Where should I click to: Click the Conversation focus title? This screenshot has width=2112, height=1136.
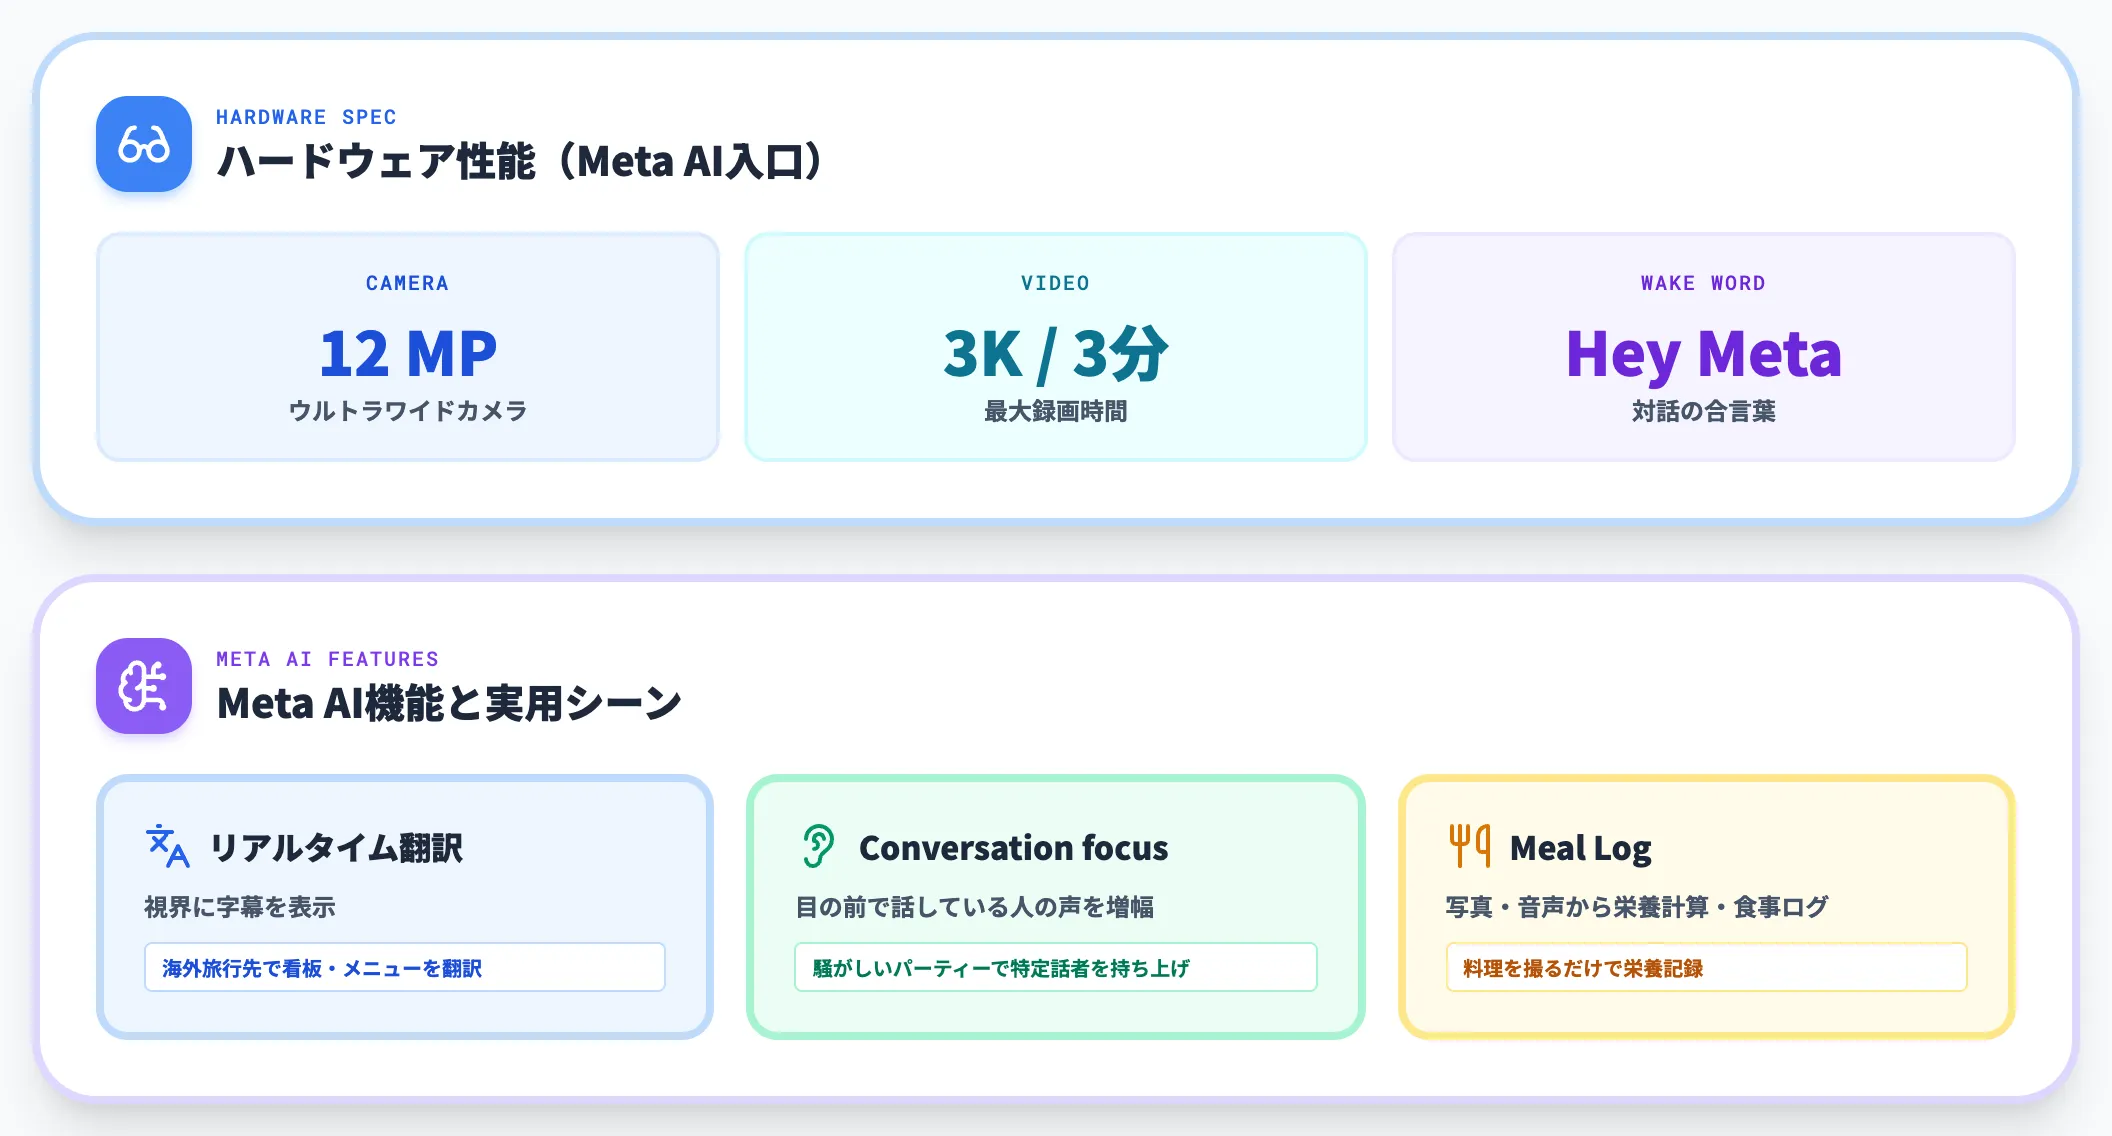pyautogui.click(x=1013, y=848)
